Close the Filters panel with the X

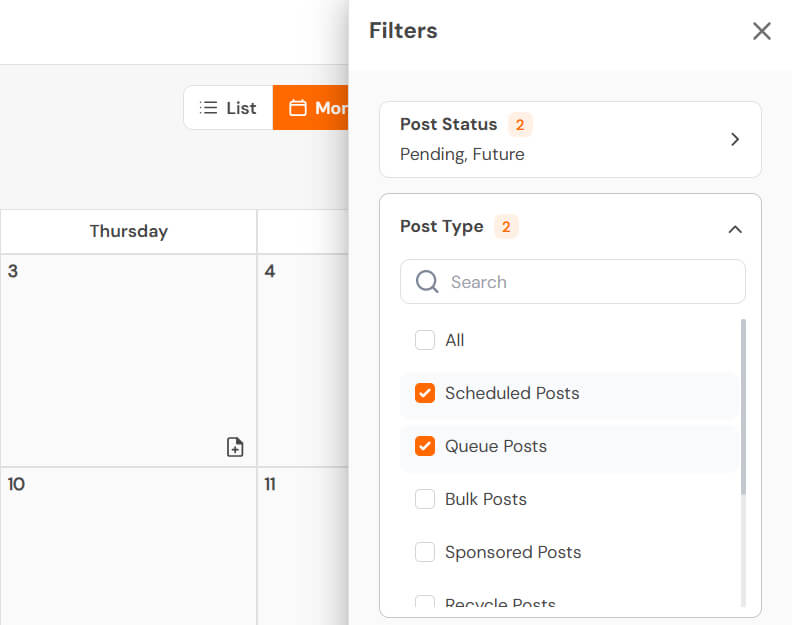pyautogui.click(x=762, y=31)
